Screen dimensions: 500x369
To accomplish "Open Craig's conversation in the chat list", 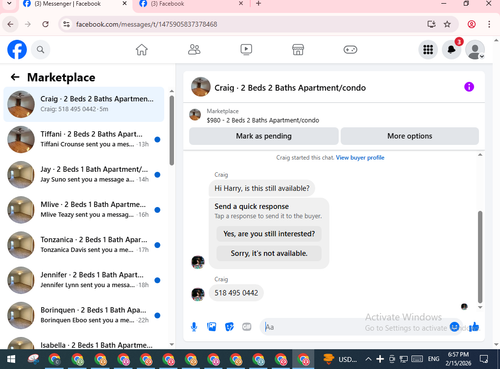I will coord(84,104).
